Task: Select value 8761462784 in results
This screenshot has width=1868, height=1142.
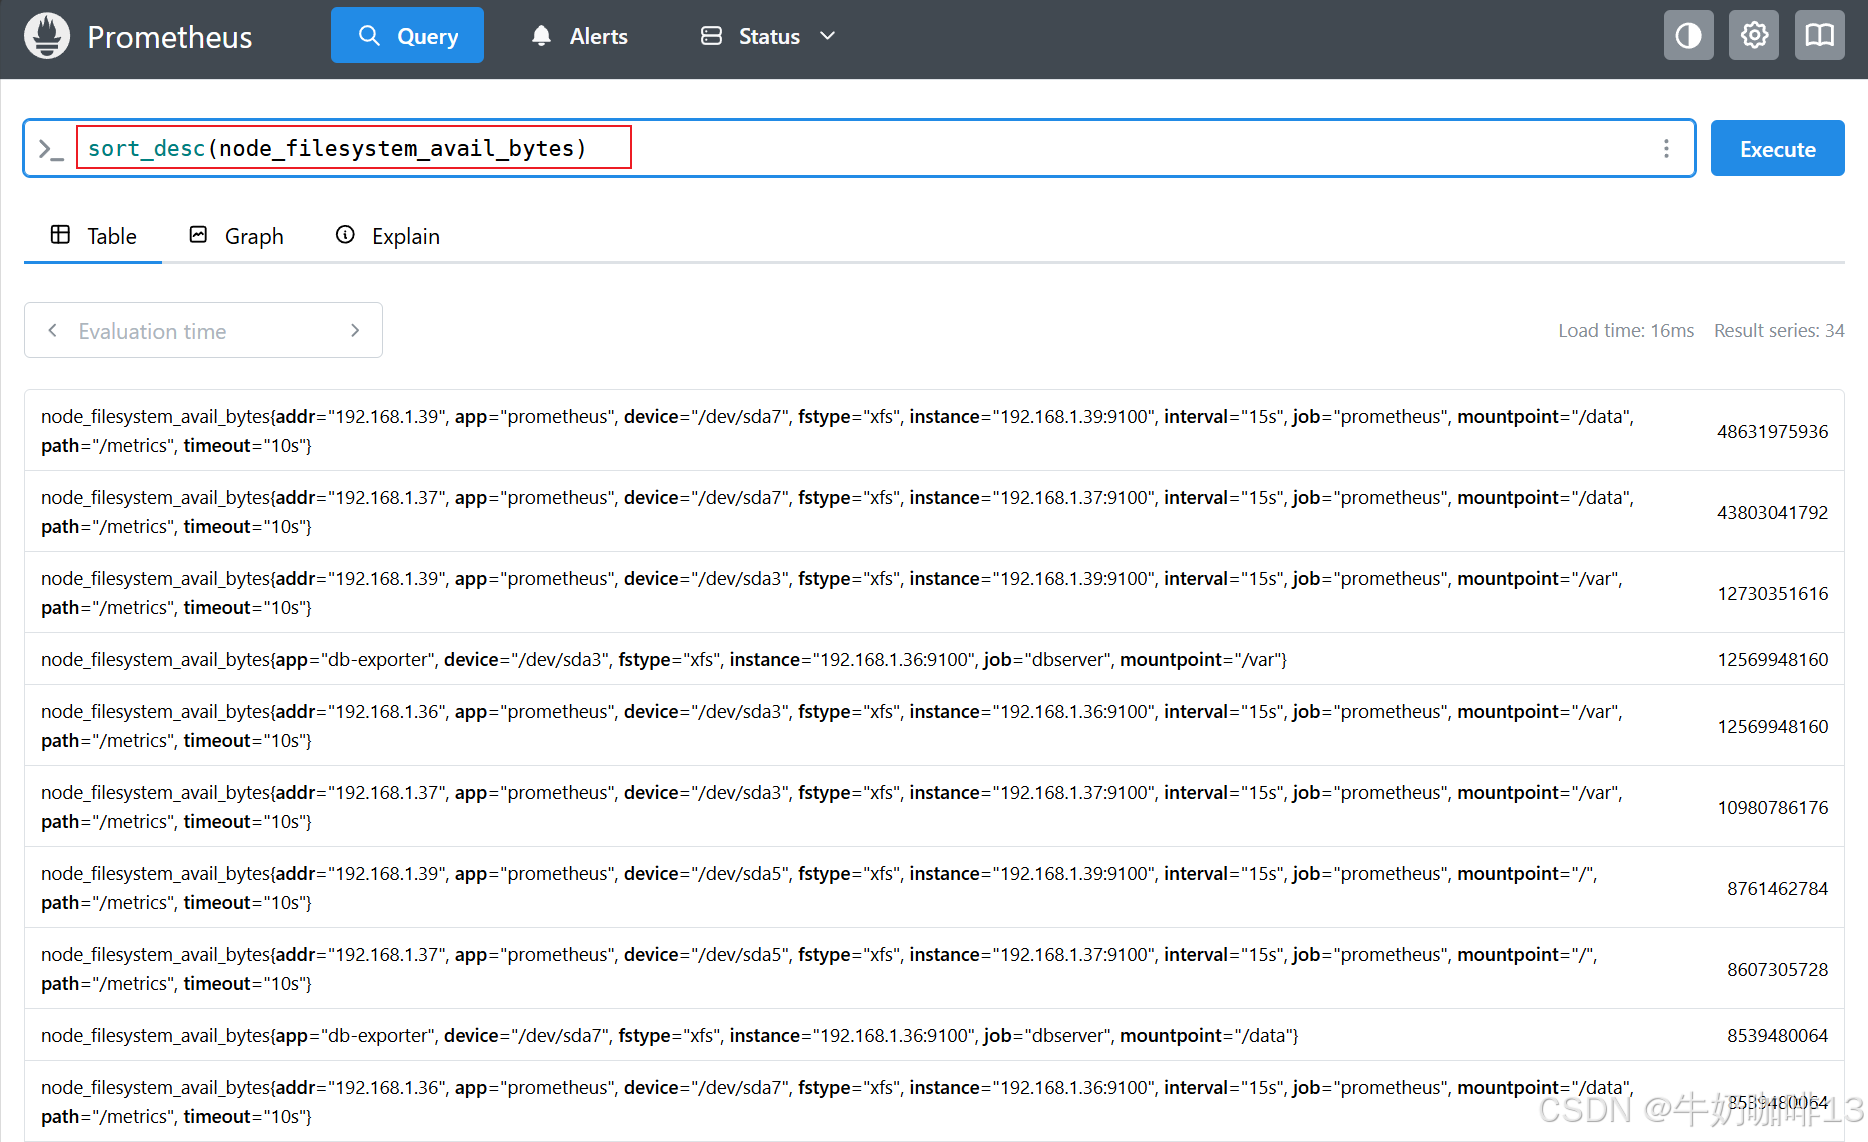Action: coord(1777,888)
